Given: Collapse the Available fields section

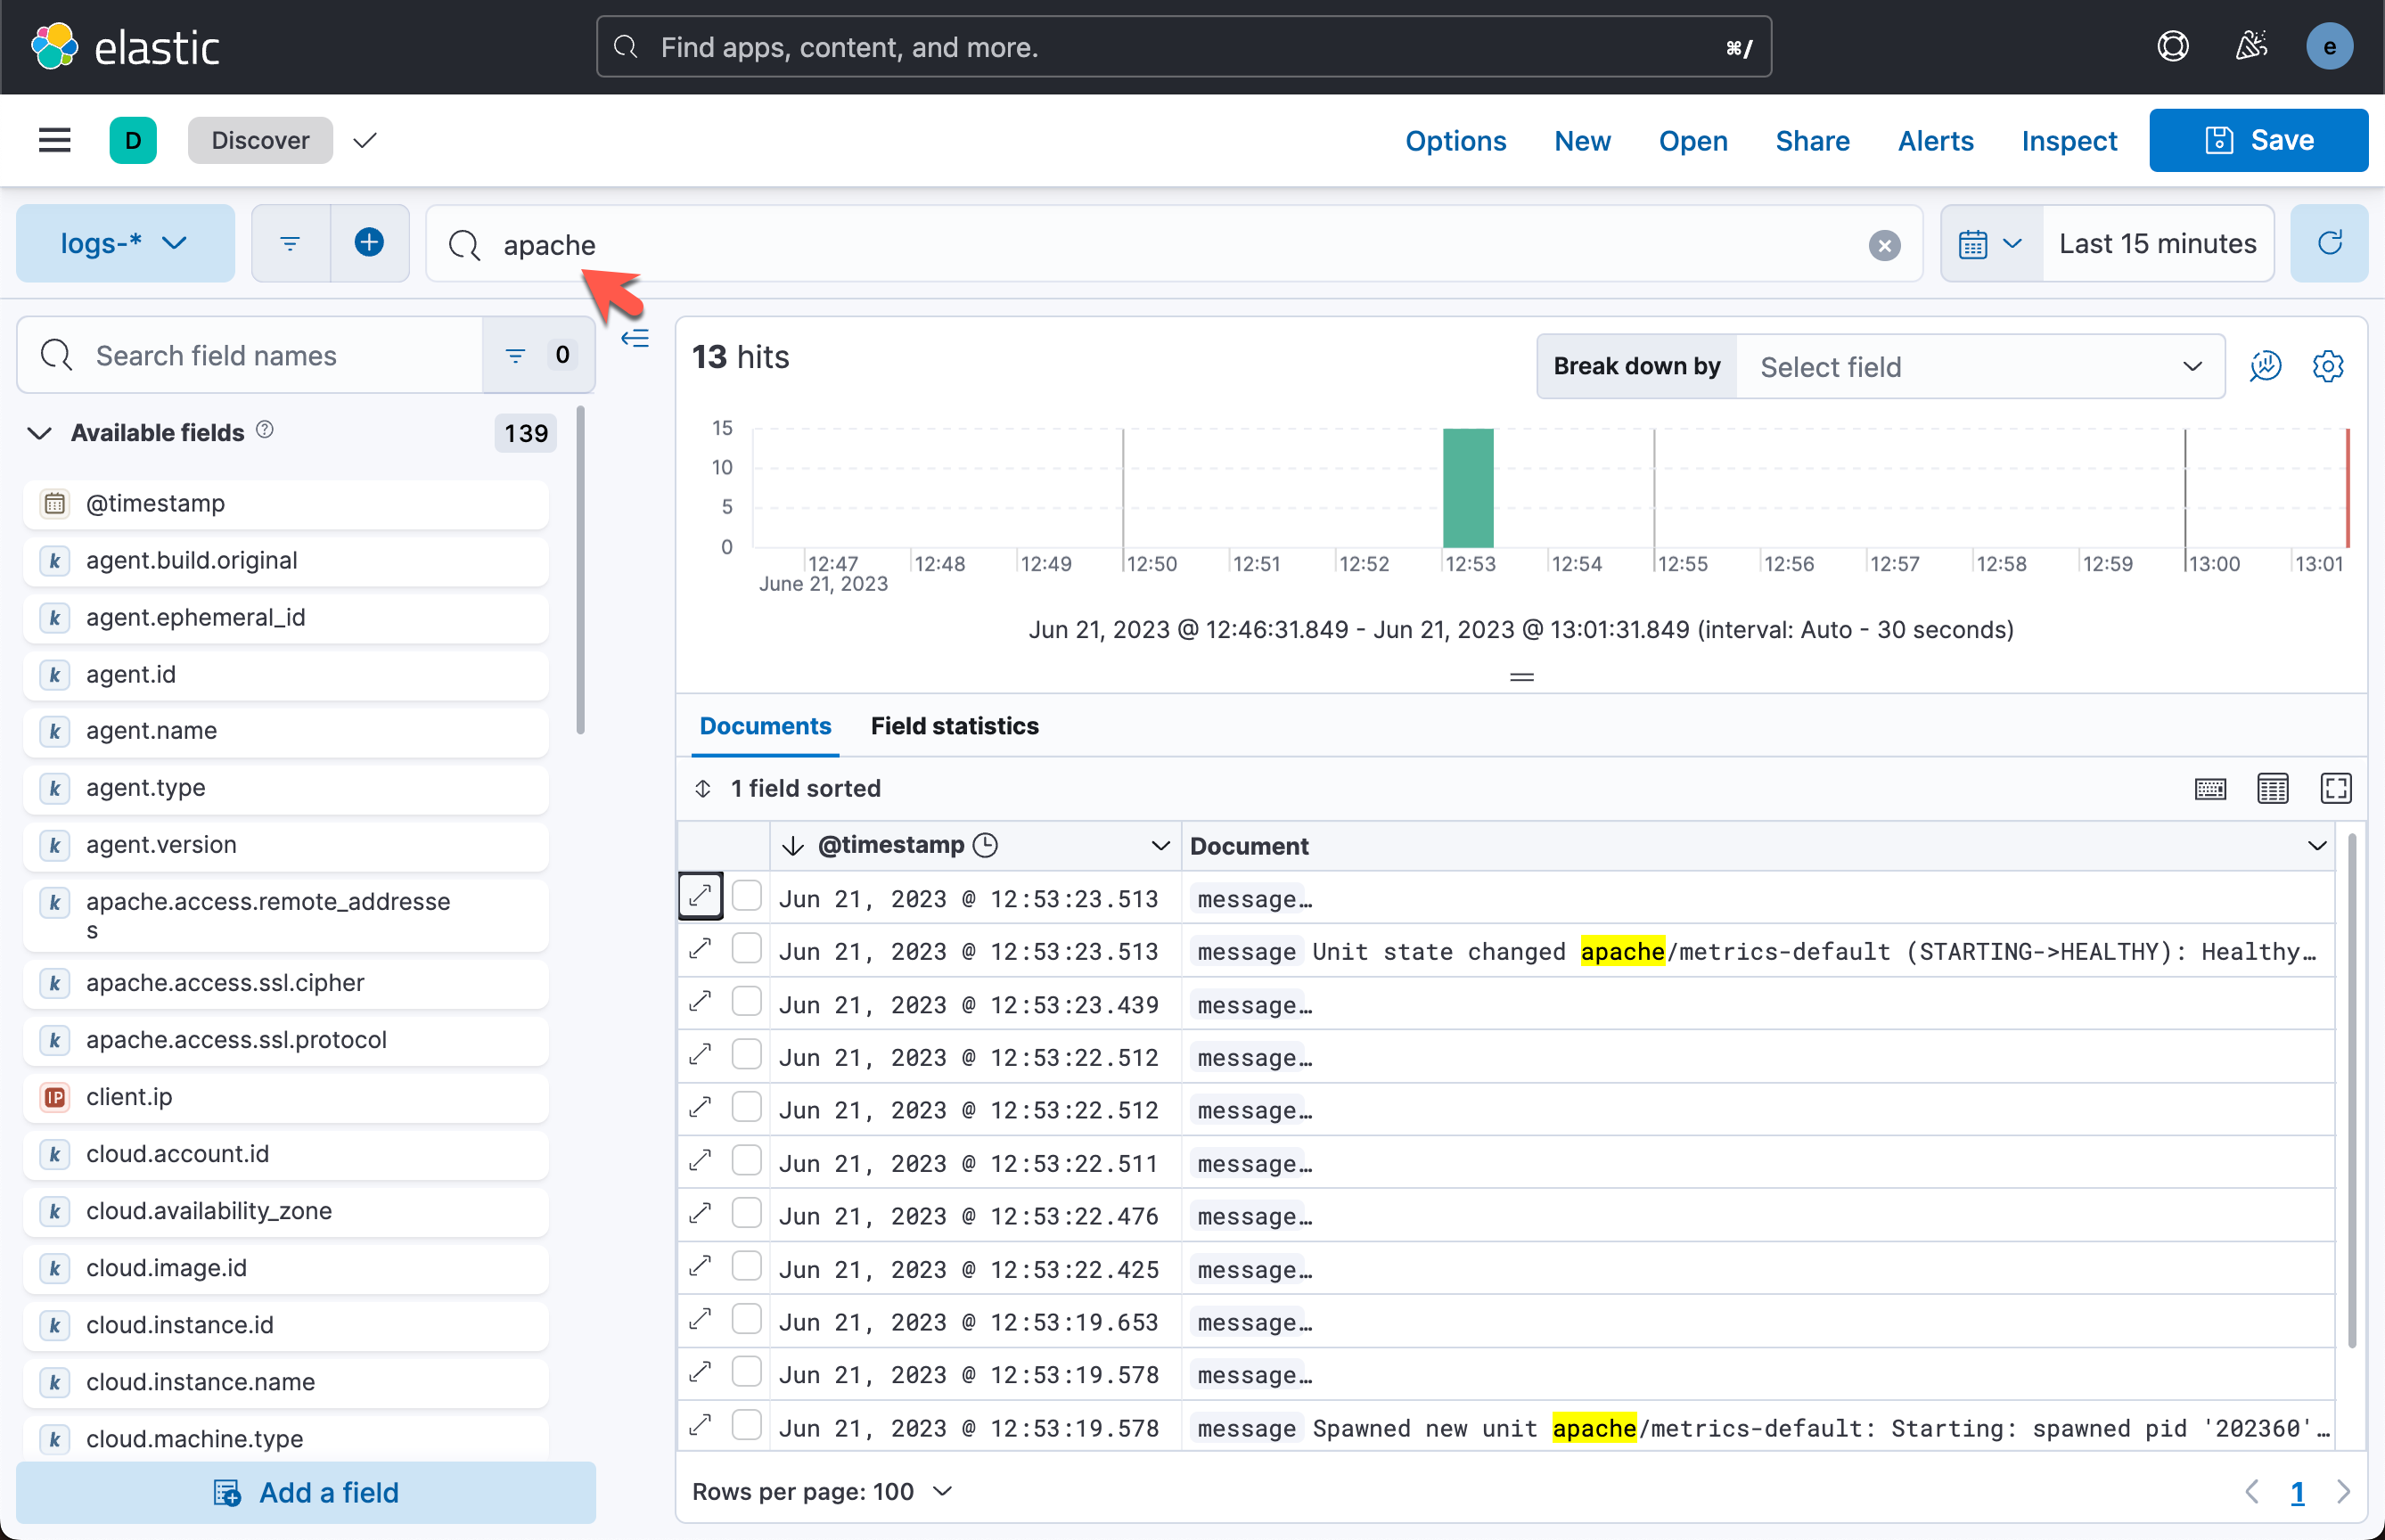Looking at the screenshot, I should click(39, 433).
